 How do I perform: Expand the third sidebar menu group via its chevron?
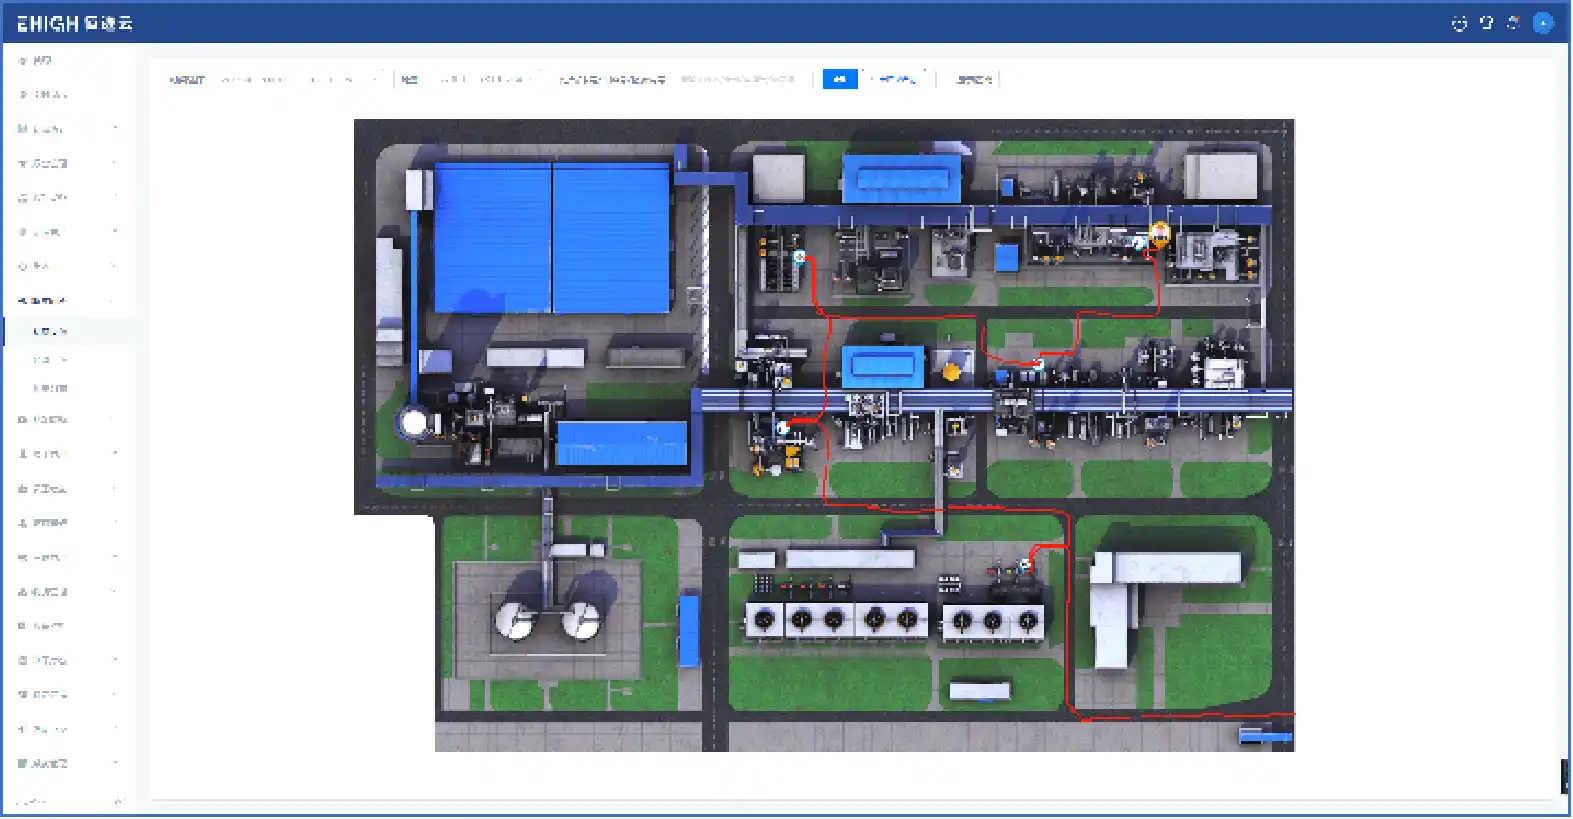click(115, 129)
